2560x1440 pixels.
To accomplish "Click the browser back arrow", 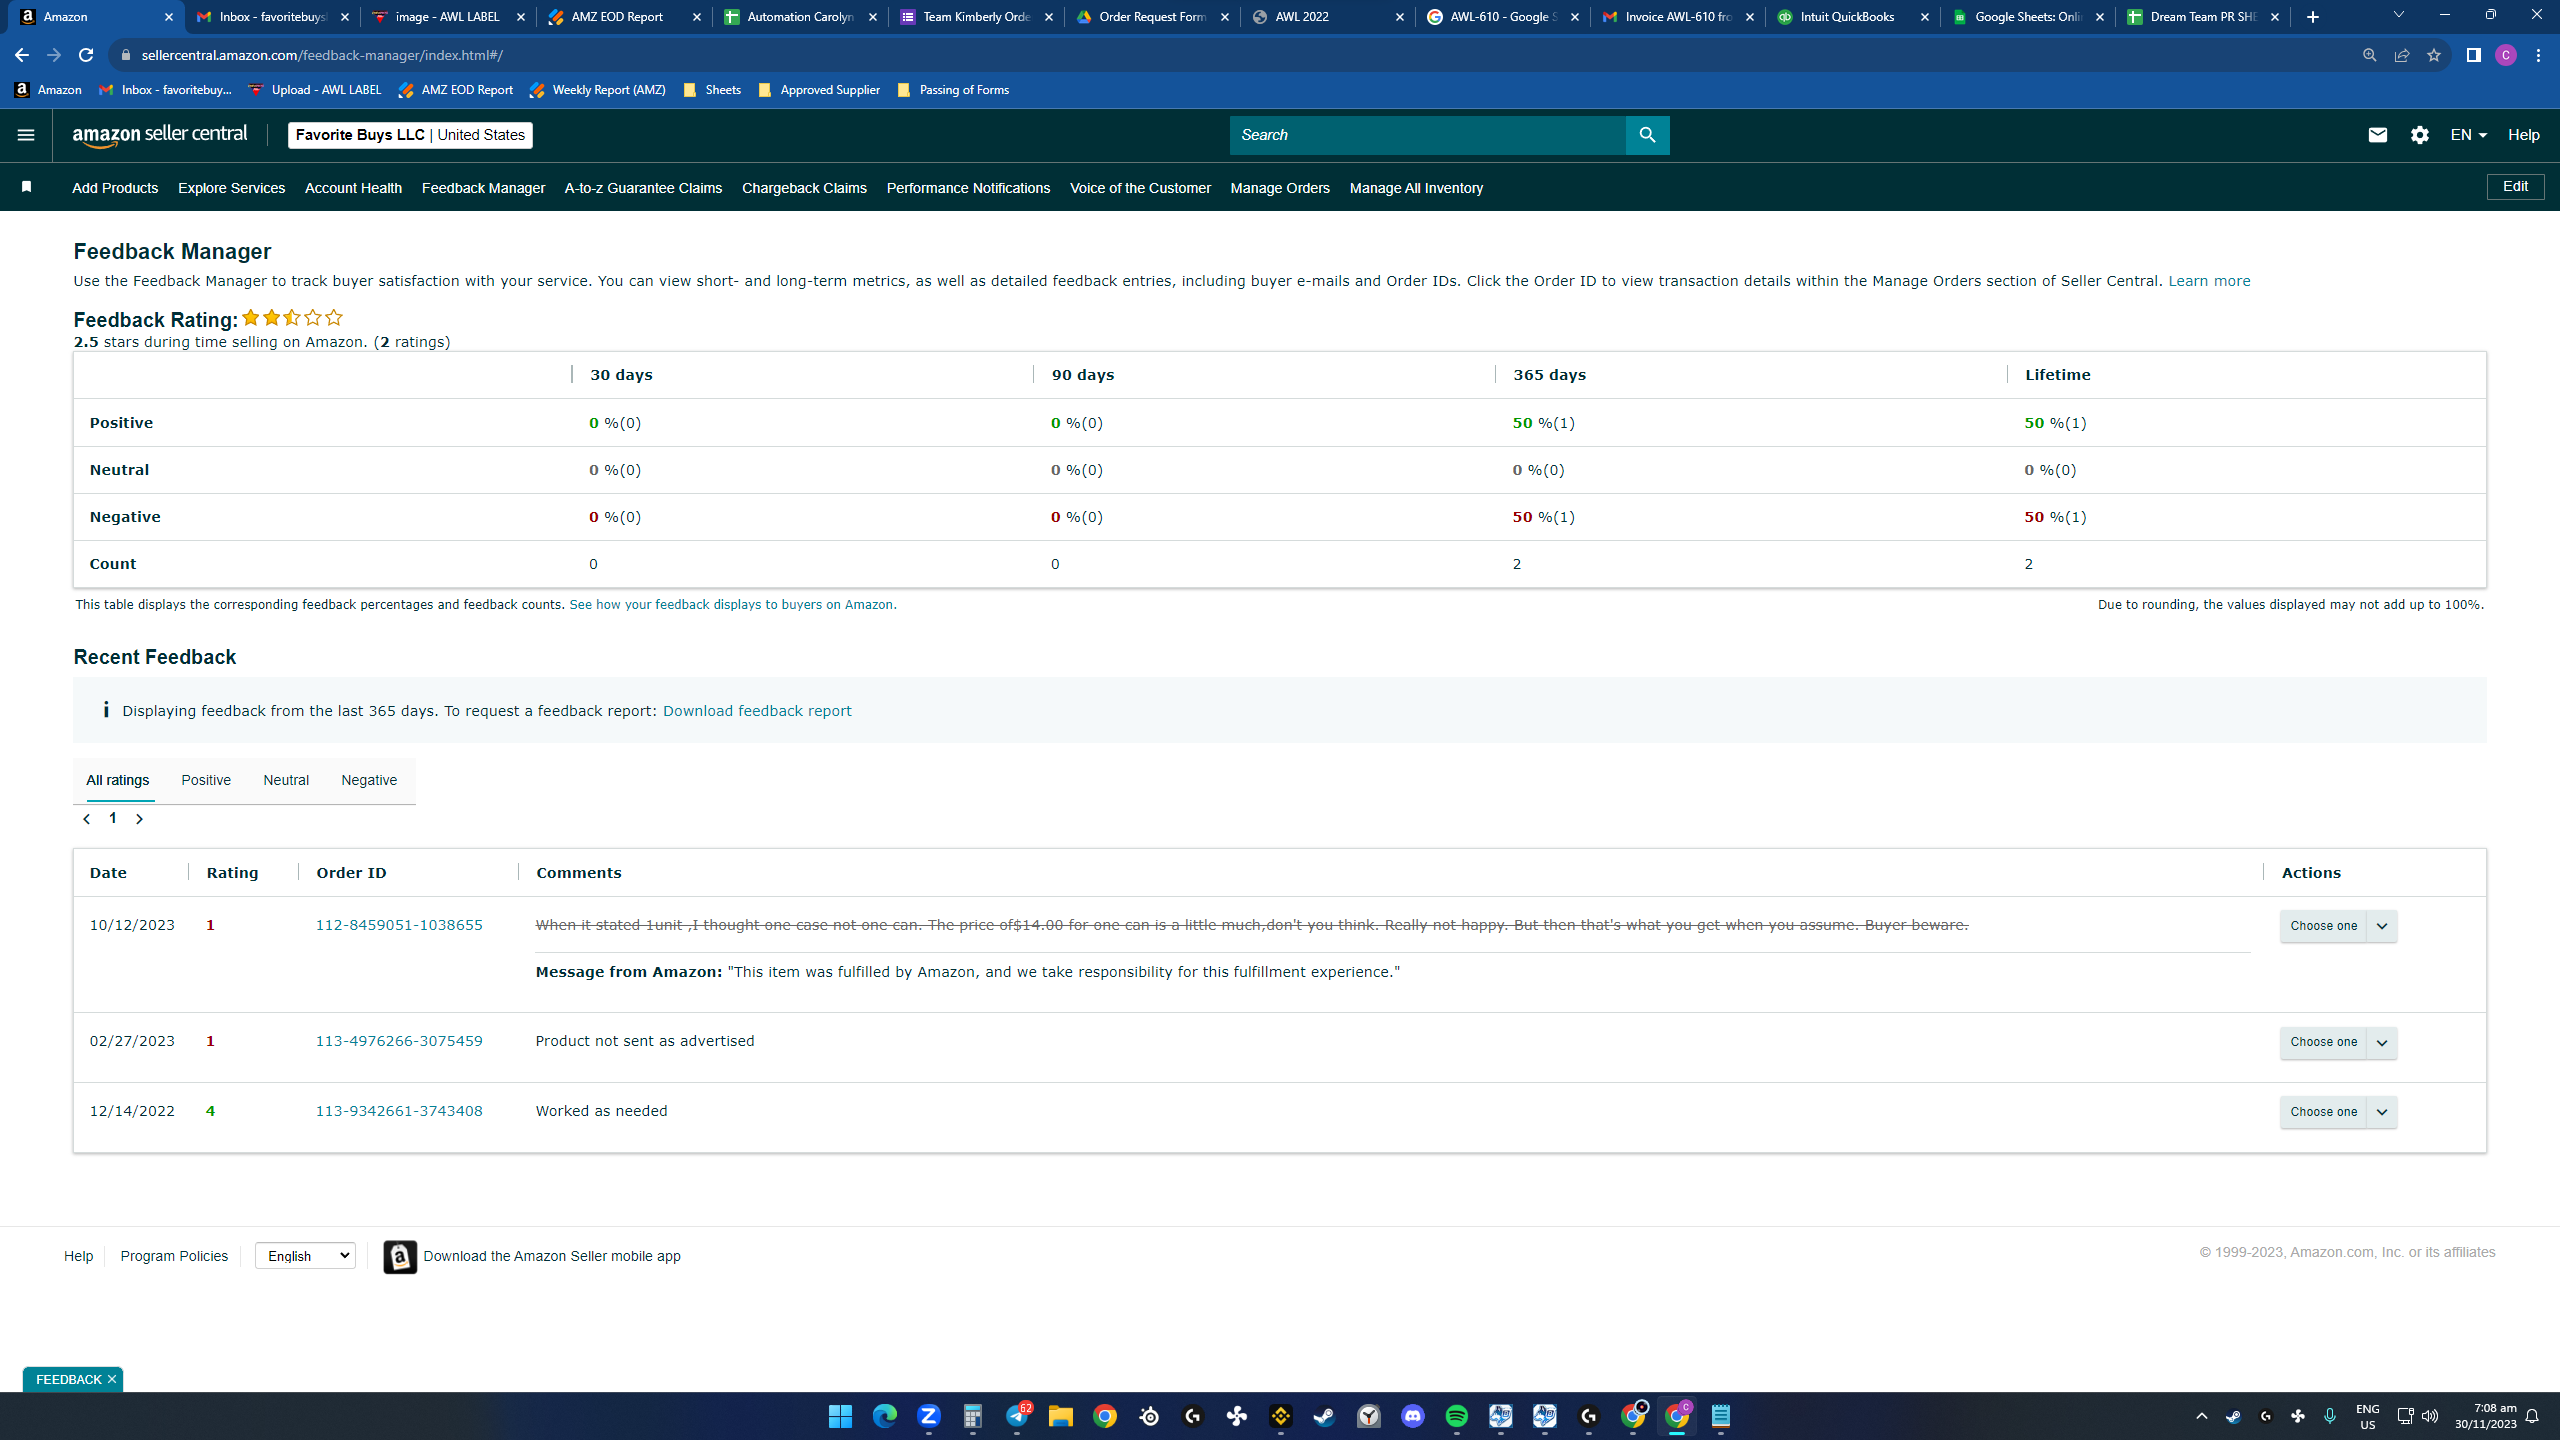I will [x=22, y=55].
